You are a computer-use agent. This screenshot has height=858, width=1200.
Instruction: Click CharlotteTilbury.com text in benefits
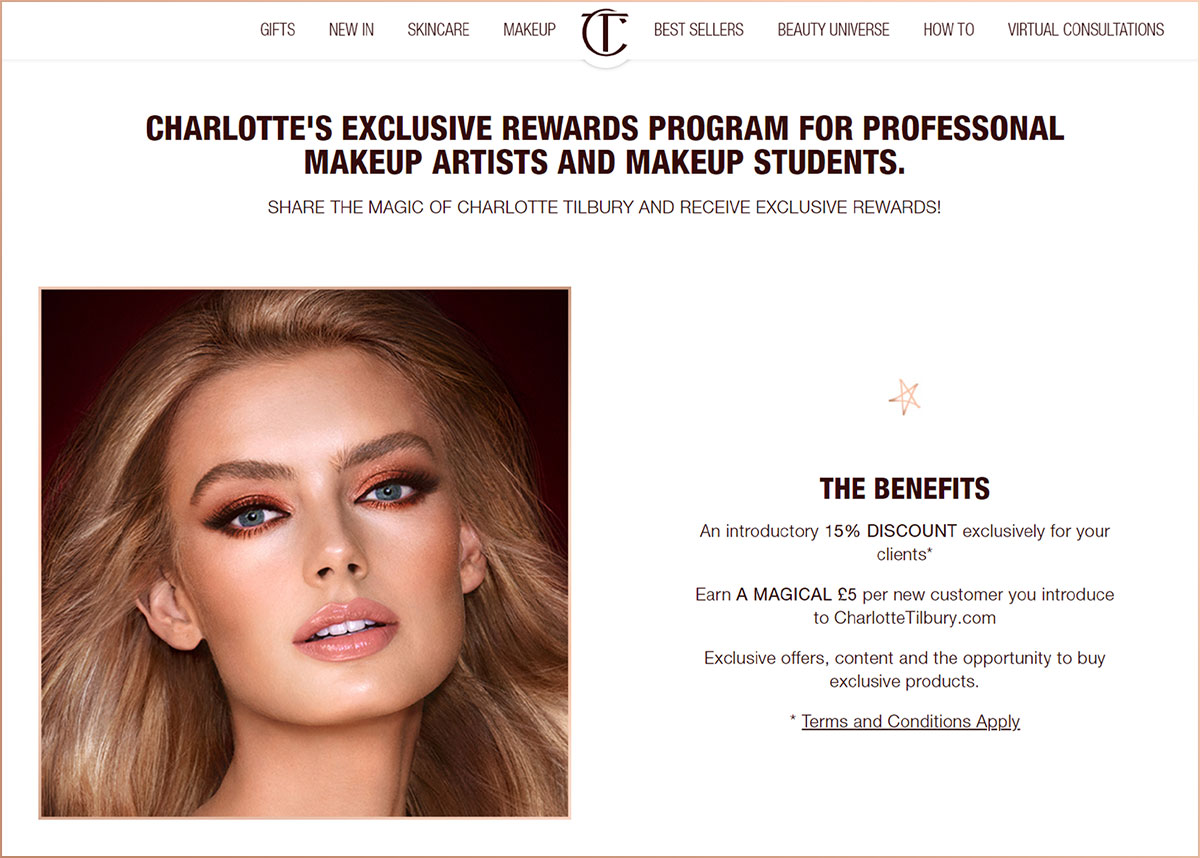914,617
